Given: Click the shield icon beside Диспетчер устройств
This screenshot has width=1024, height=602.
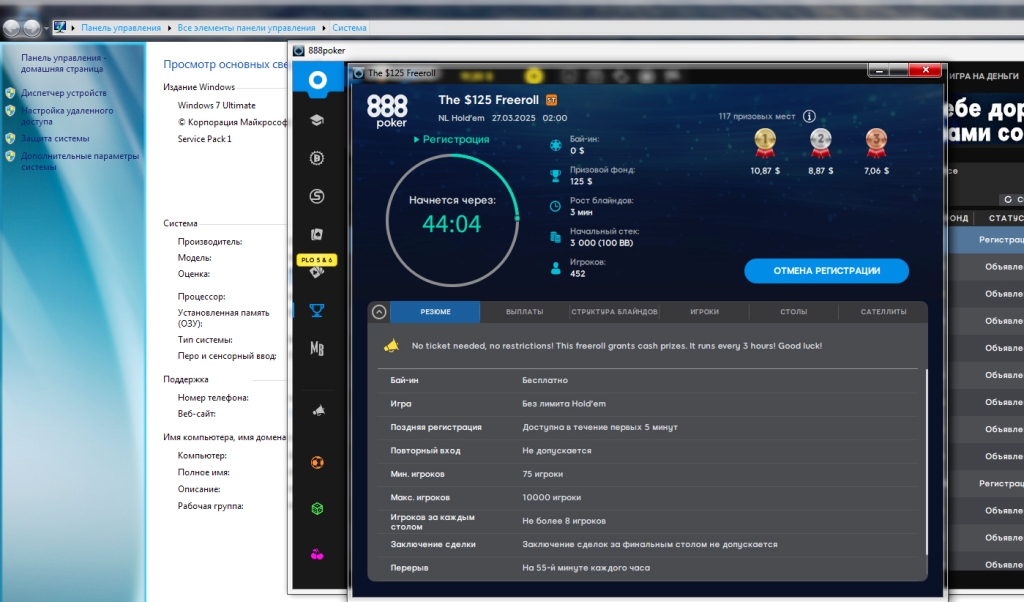Looking at the screenshot, I should point(10,93).
